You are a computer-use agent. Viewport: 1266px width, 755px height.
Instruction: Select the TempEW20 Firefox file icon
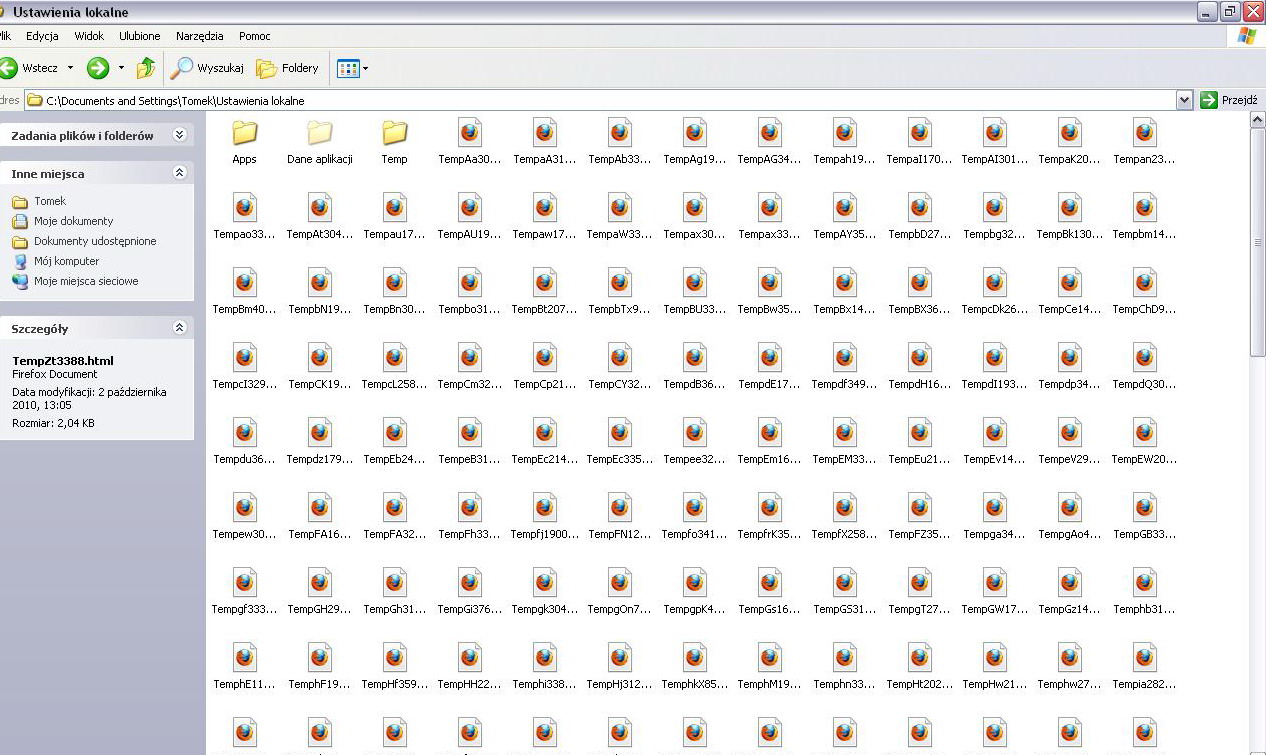(x=1145, y=432)
